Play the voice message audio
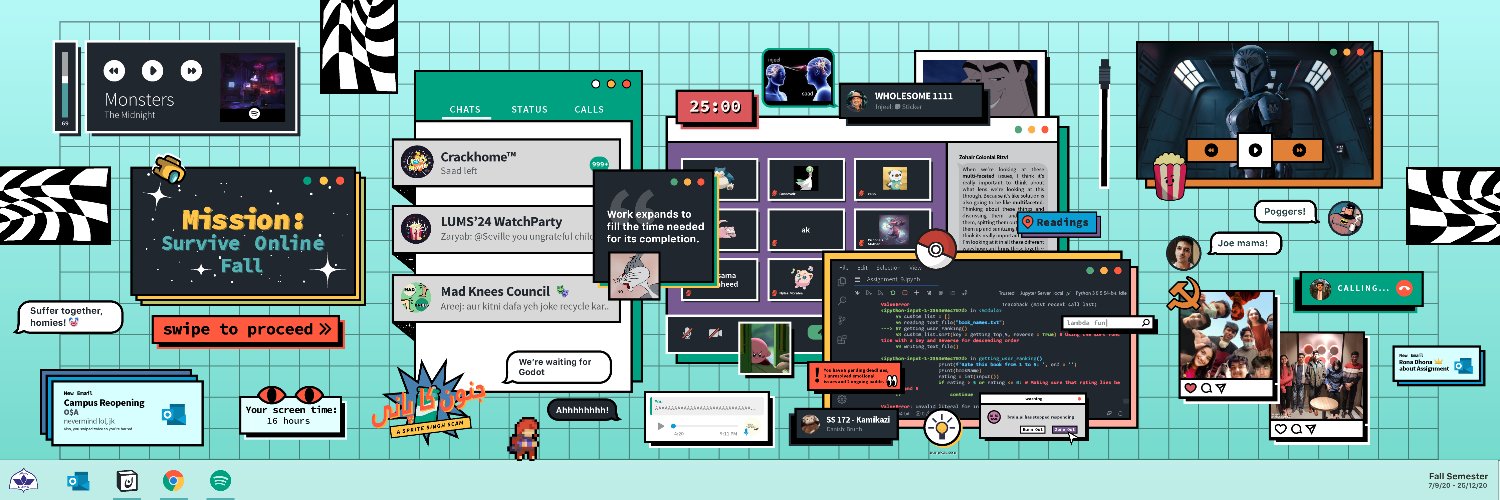This screenshot has width=1500, height=500. click(x=659, y=426)
